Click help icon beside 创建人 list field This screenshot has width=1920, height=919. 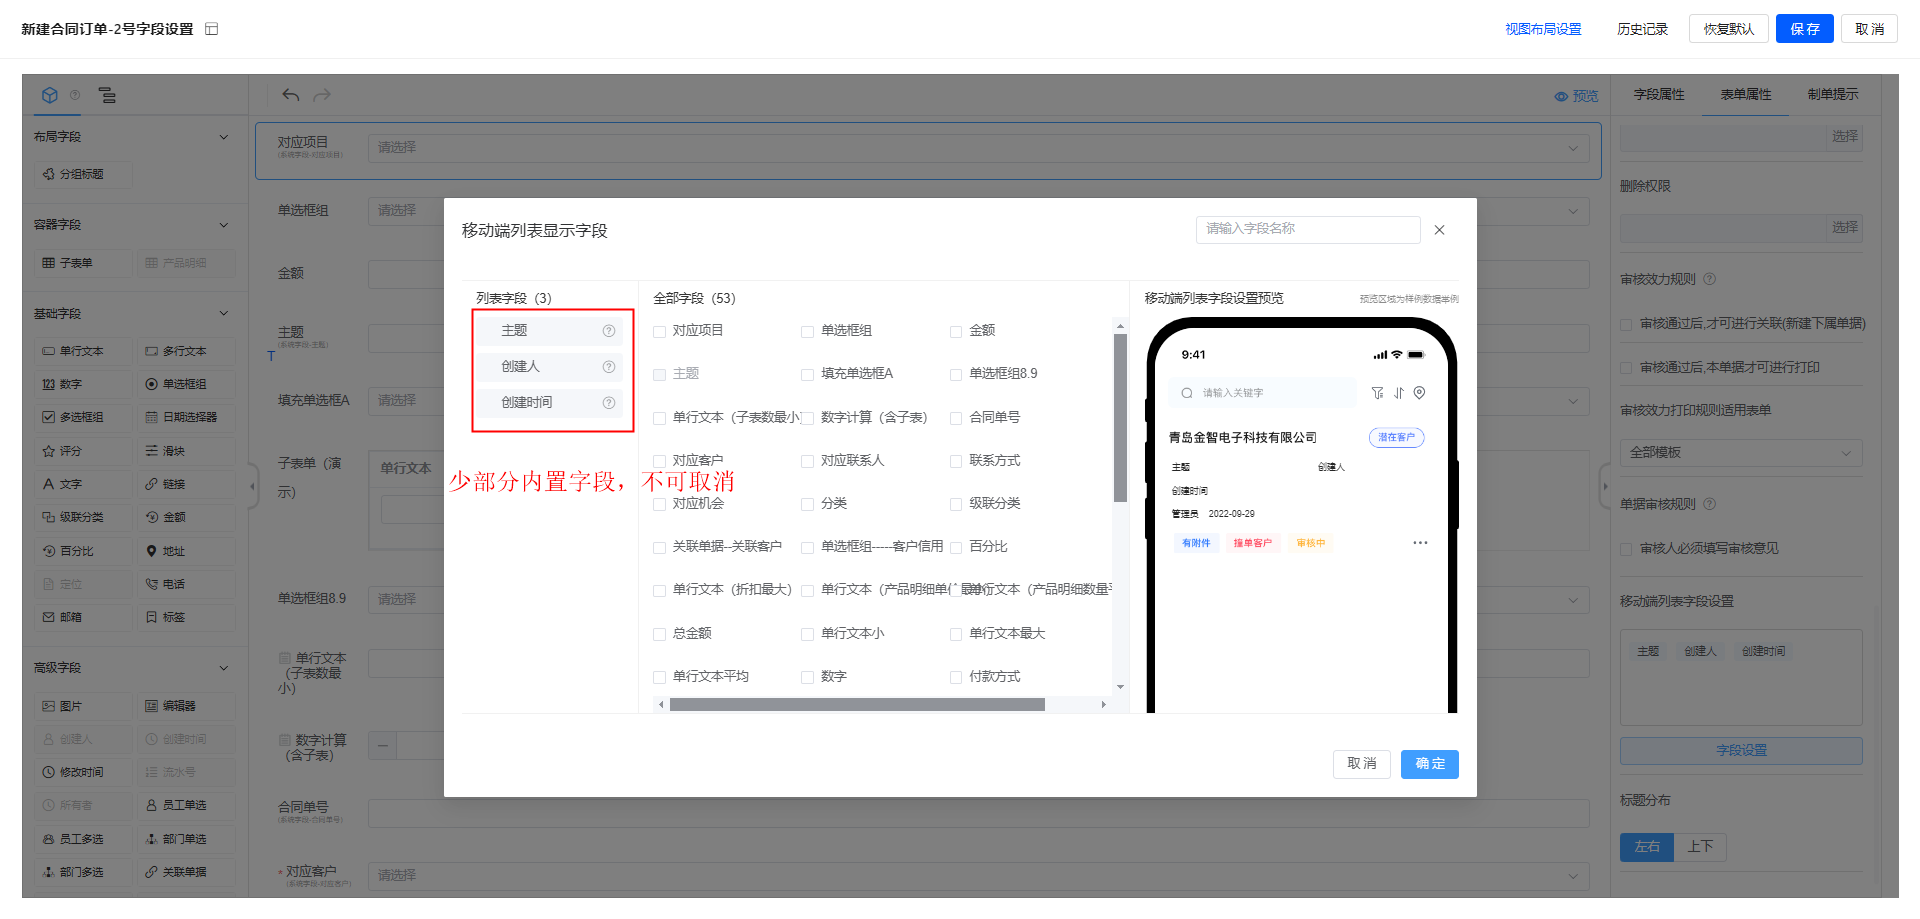[608, 367]
